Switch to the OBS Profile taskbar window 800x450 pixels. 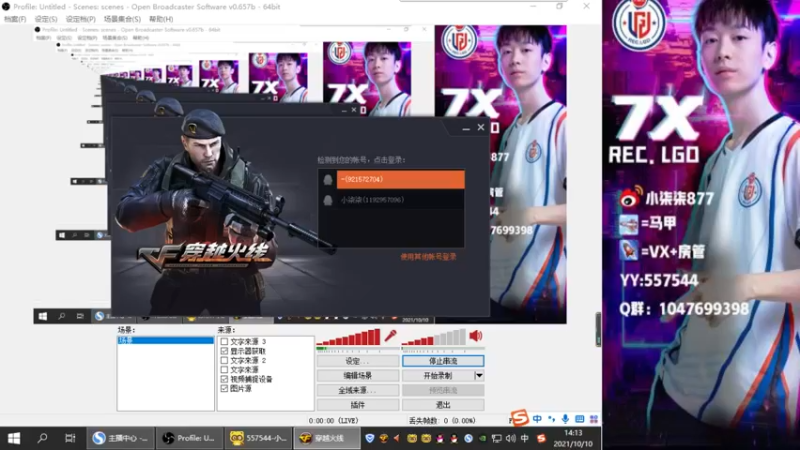click(x=189, y=438)
